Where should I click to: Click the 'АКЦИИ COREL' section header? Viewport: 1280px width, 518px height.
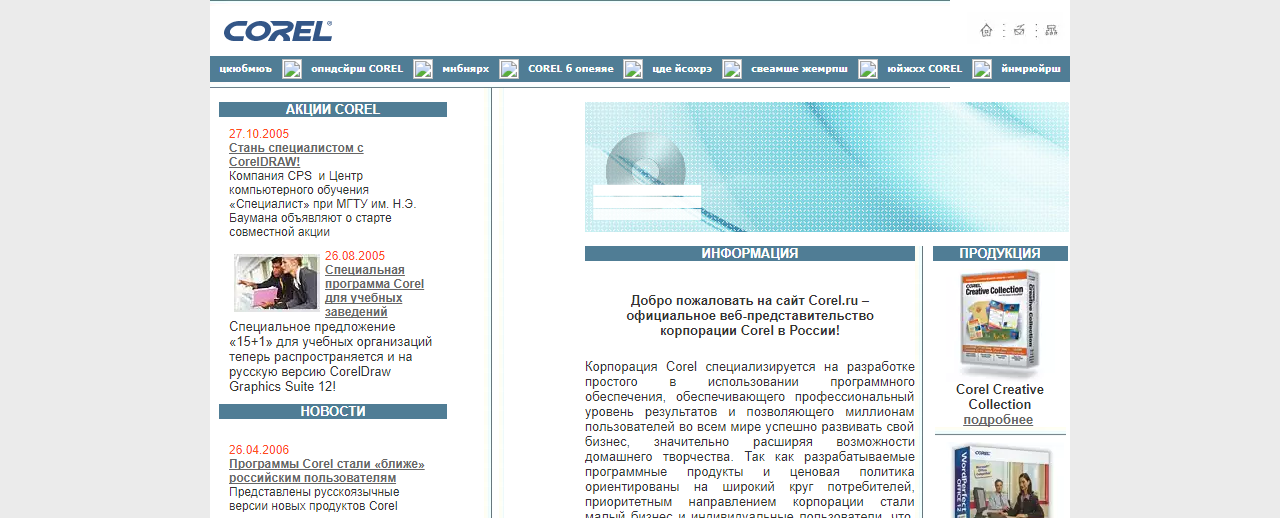333,110
